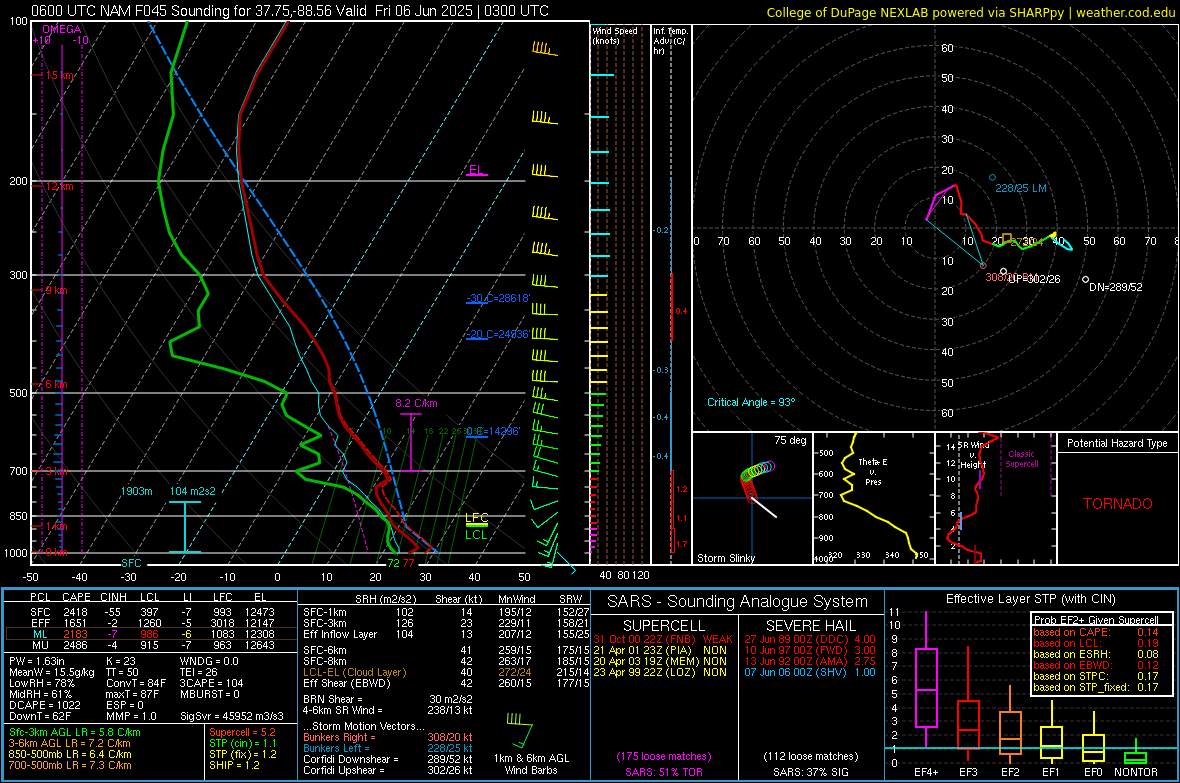
Task: Click the '700-500mb LR = 7.3 C/km' line
Action: 70,765
